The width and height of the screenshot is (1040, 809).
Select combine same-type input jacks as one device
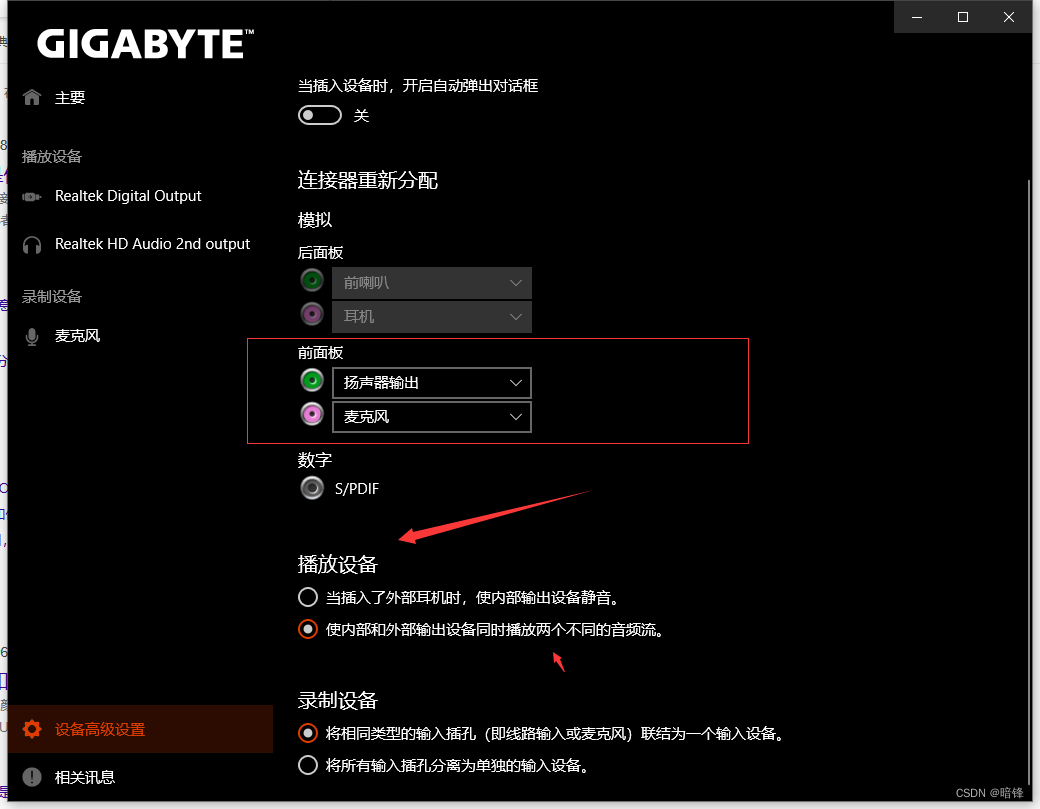point(308,733)
